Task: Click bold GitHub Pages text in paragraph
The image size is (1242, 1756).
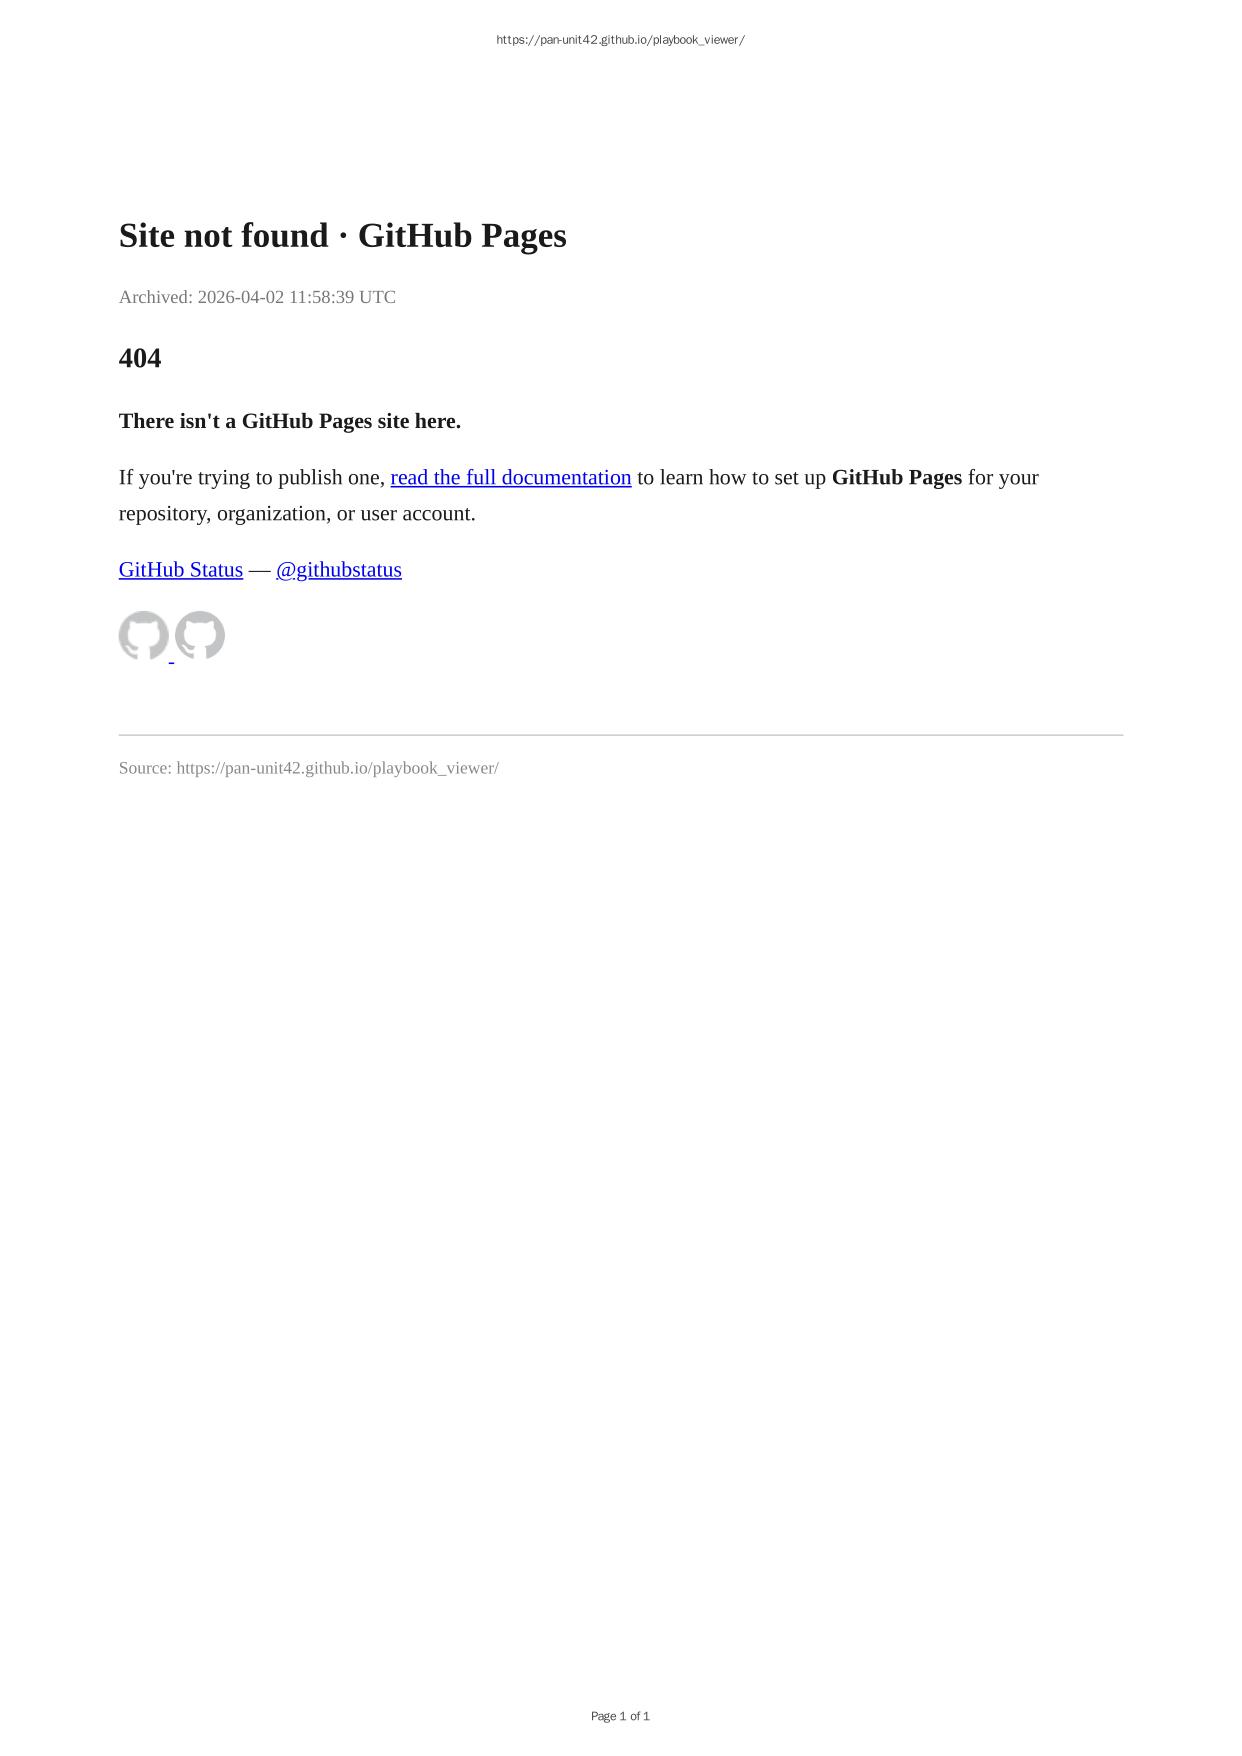Action: pos(897,478)
